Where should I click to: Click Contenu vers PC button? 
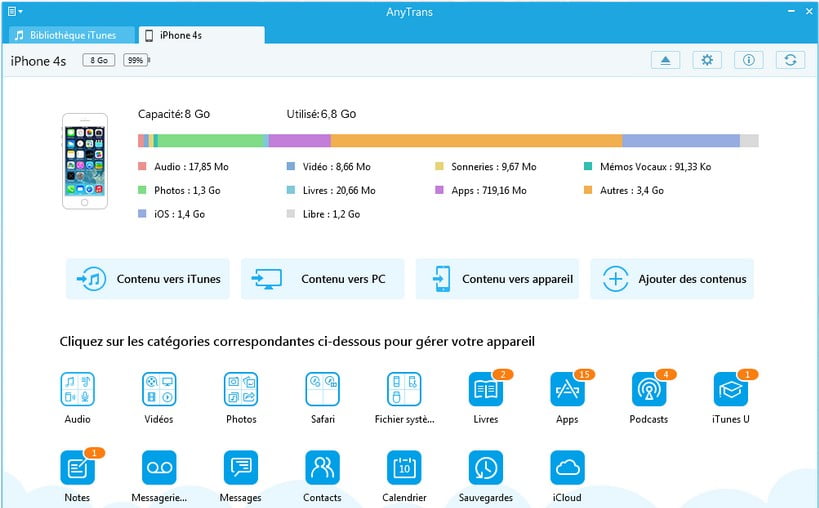pyautogui.click(x=322, y=279)
